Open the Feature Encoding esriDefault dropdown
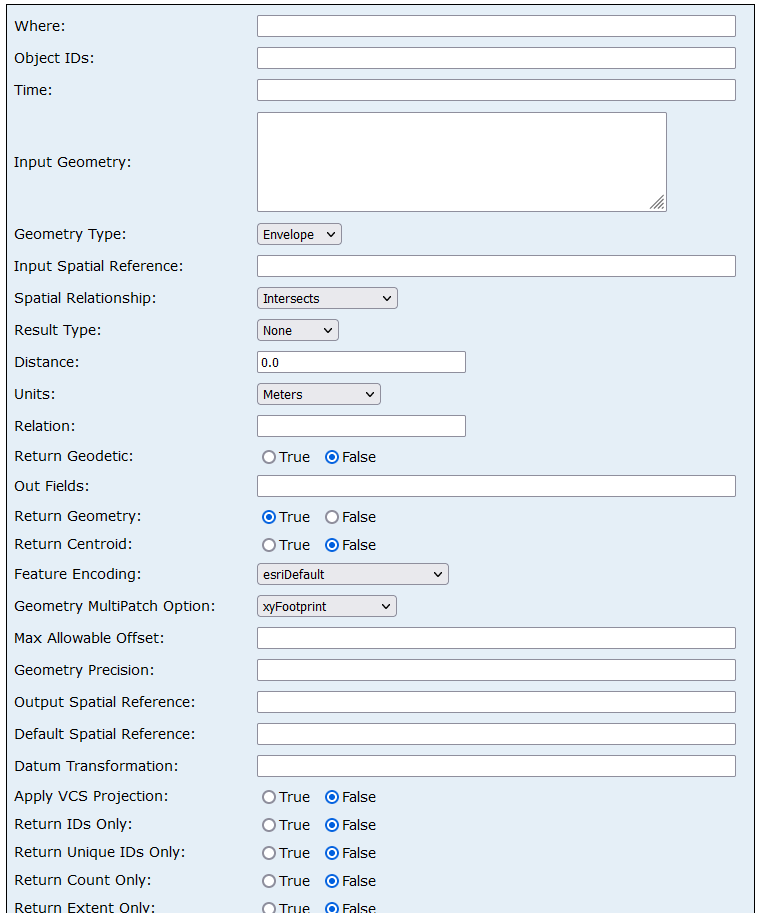The height and width of the screenshot is (913, 763). point(352,574)
